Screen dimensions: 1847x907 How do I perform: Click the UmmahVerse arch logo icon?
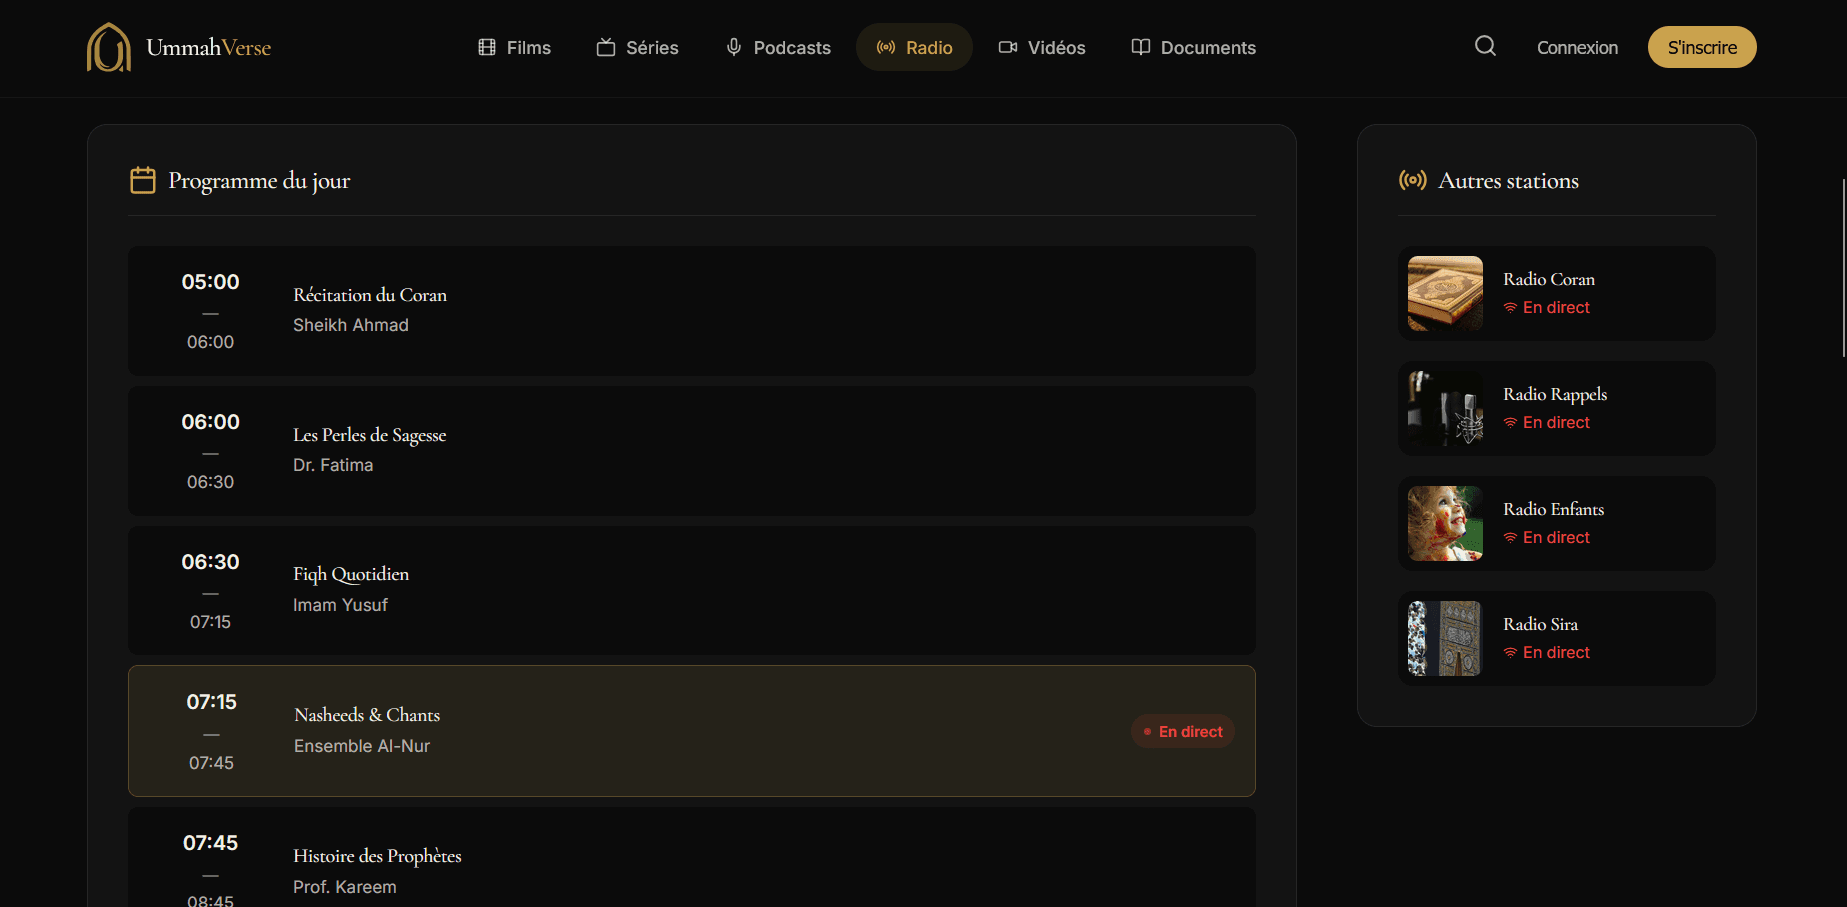(108, 47)
